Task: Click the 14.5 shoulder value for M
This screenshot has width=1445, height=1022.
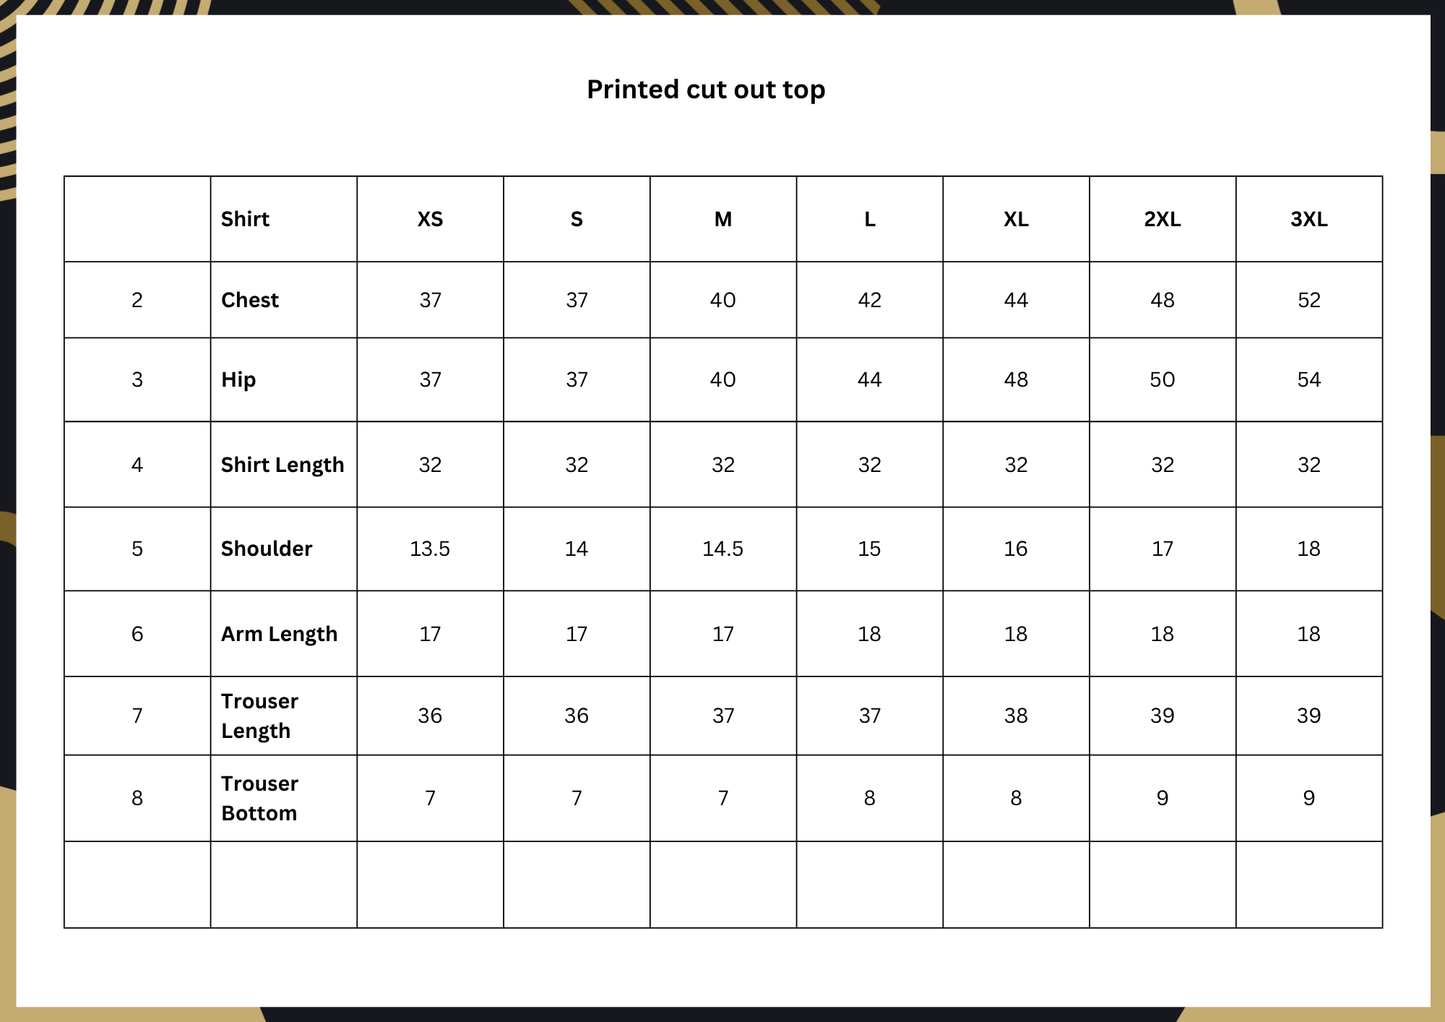Action: pos(723,549)
